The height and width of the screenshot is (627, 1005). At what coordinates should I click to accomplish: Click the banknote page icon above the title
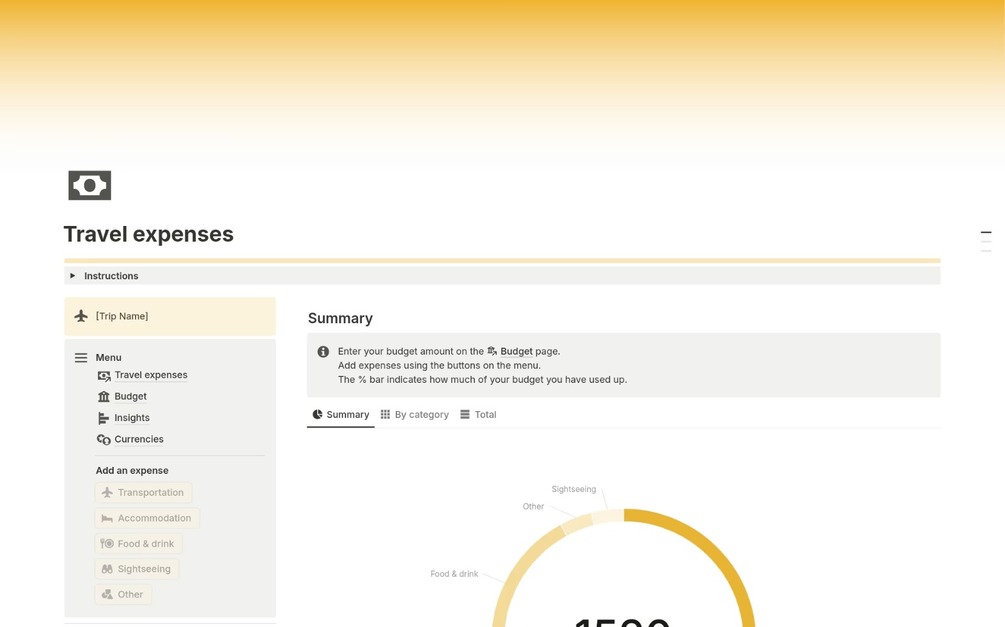90,185
